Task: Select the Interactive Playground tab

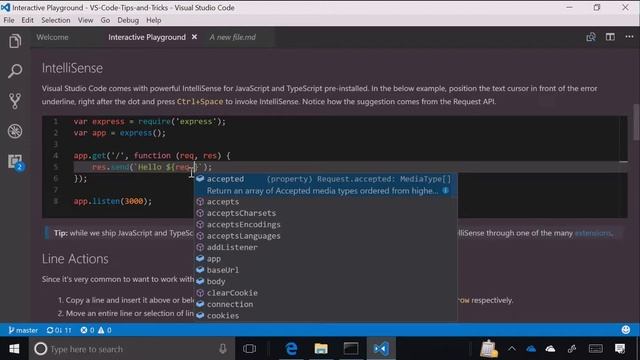Action: pyautogui.click(x=147, y=37)
